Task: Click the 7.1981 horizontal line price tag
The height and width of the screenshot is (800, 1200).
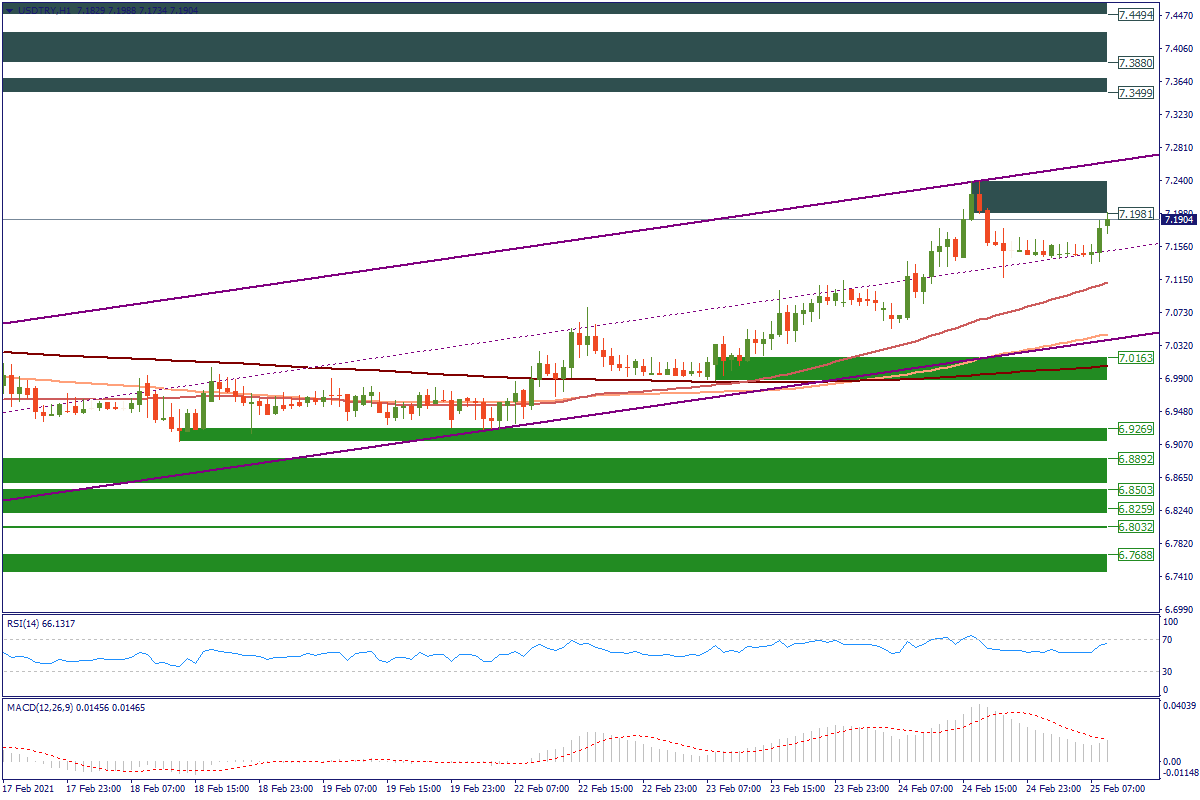Action: coord(1137,214)
